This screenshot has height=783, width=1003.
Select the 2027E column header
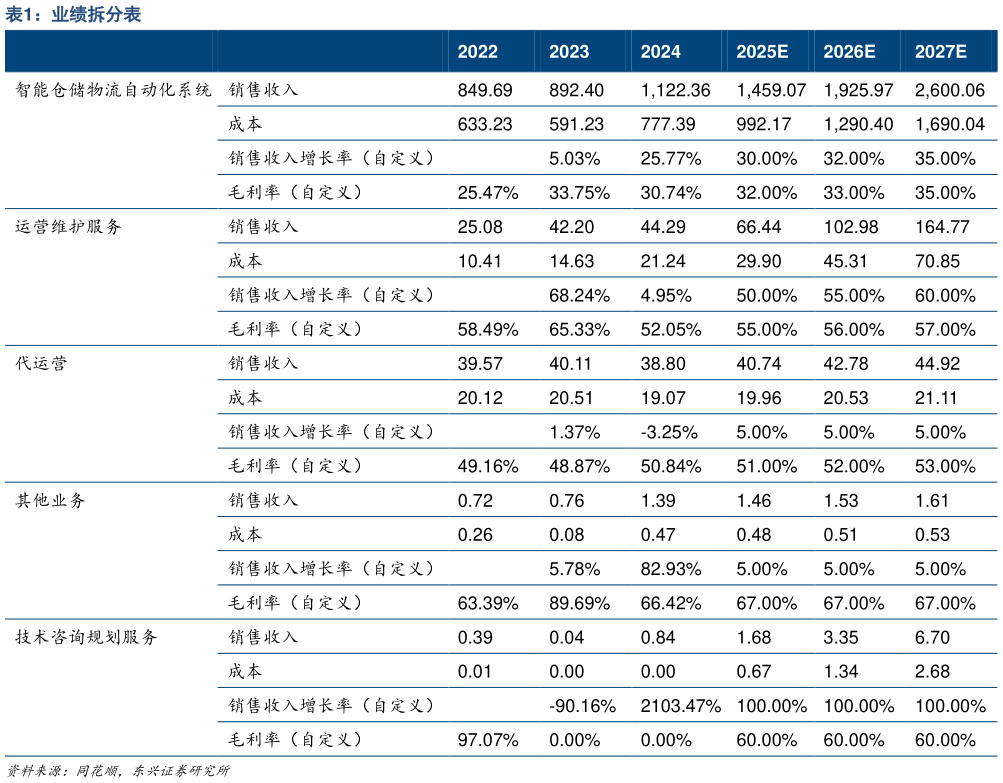click(x=940, y=52)
